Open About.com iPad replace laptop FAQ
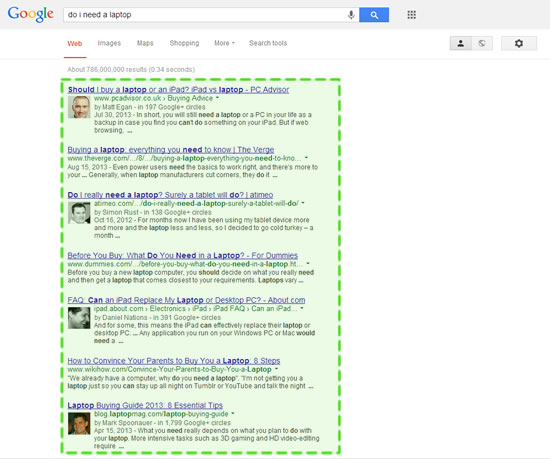Viewport: 550px width, 459px height. pos(186,300)
